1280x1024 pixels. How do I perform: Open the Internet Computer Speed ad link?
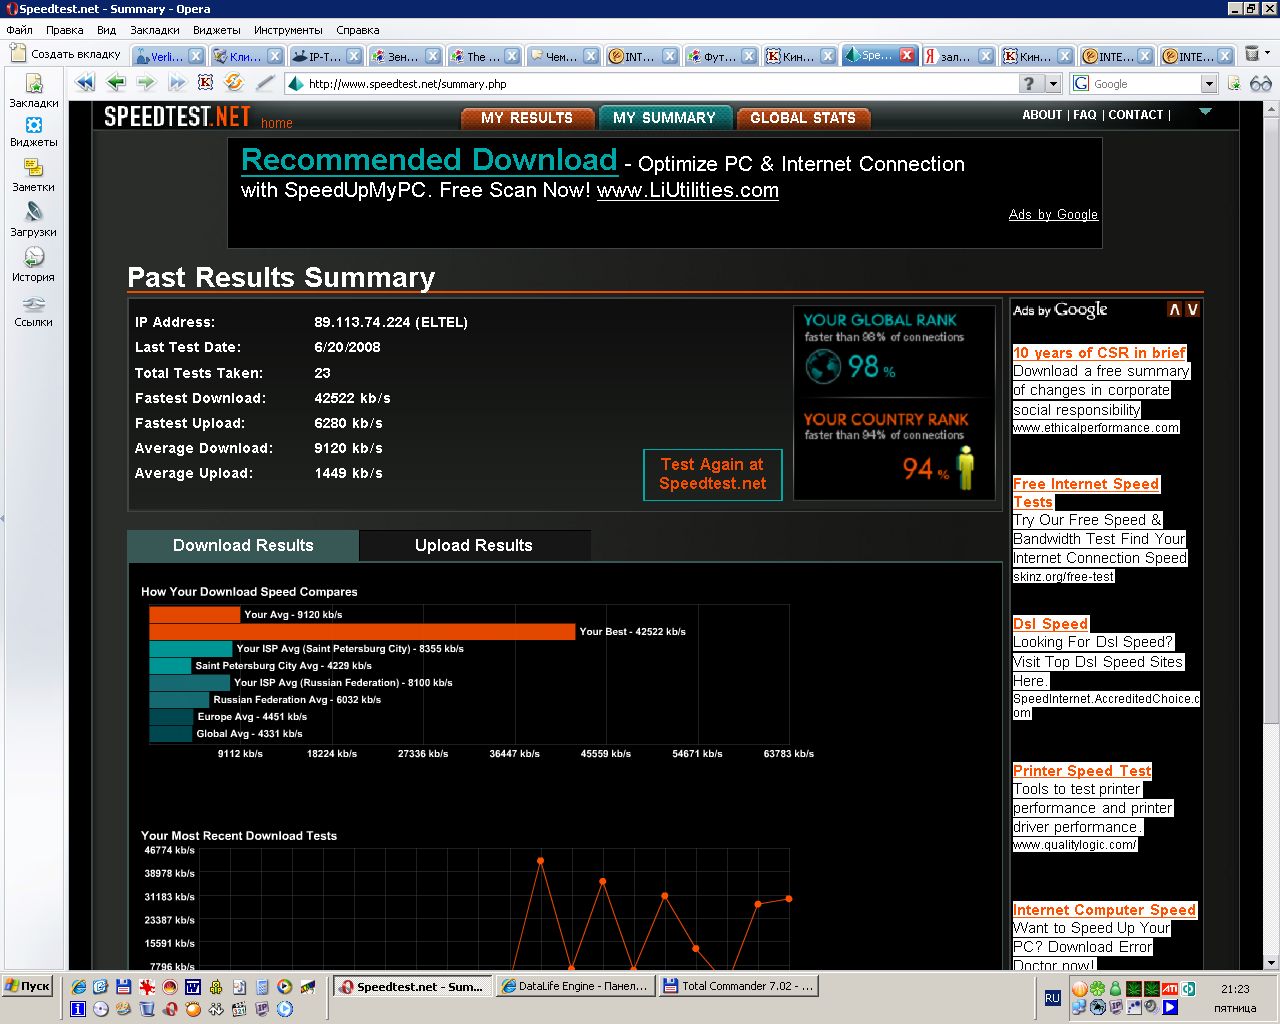[1105, 909]
